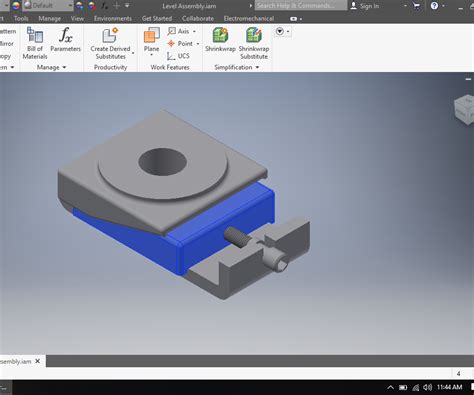Open the Get Started ribbon tab

point(157,19)
